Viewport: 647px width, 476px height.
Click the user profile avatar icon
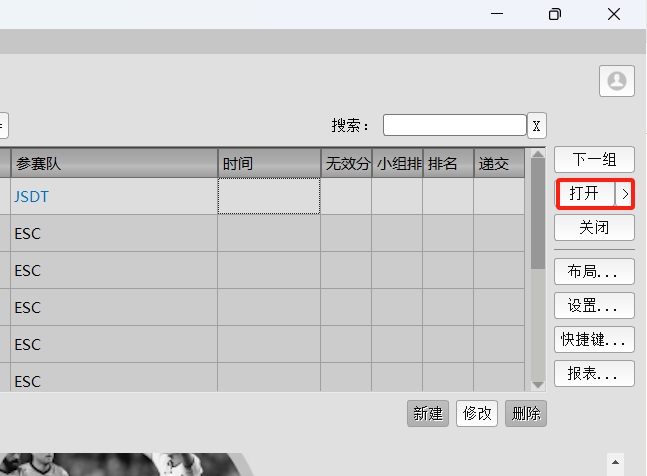click(617, 81)
